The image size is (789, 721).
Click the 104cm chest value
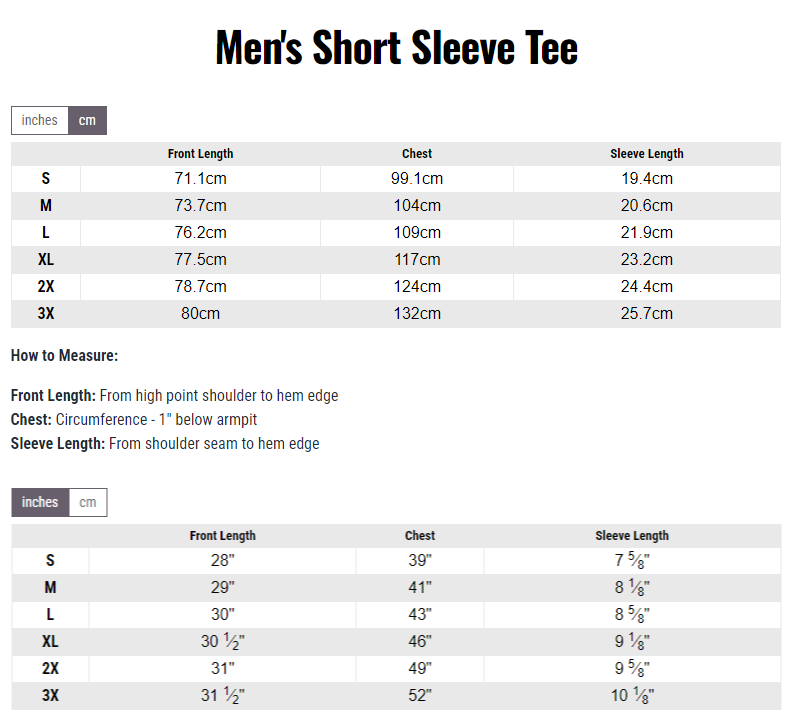coord(417,206)
